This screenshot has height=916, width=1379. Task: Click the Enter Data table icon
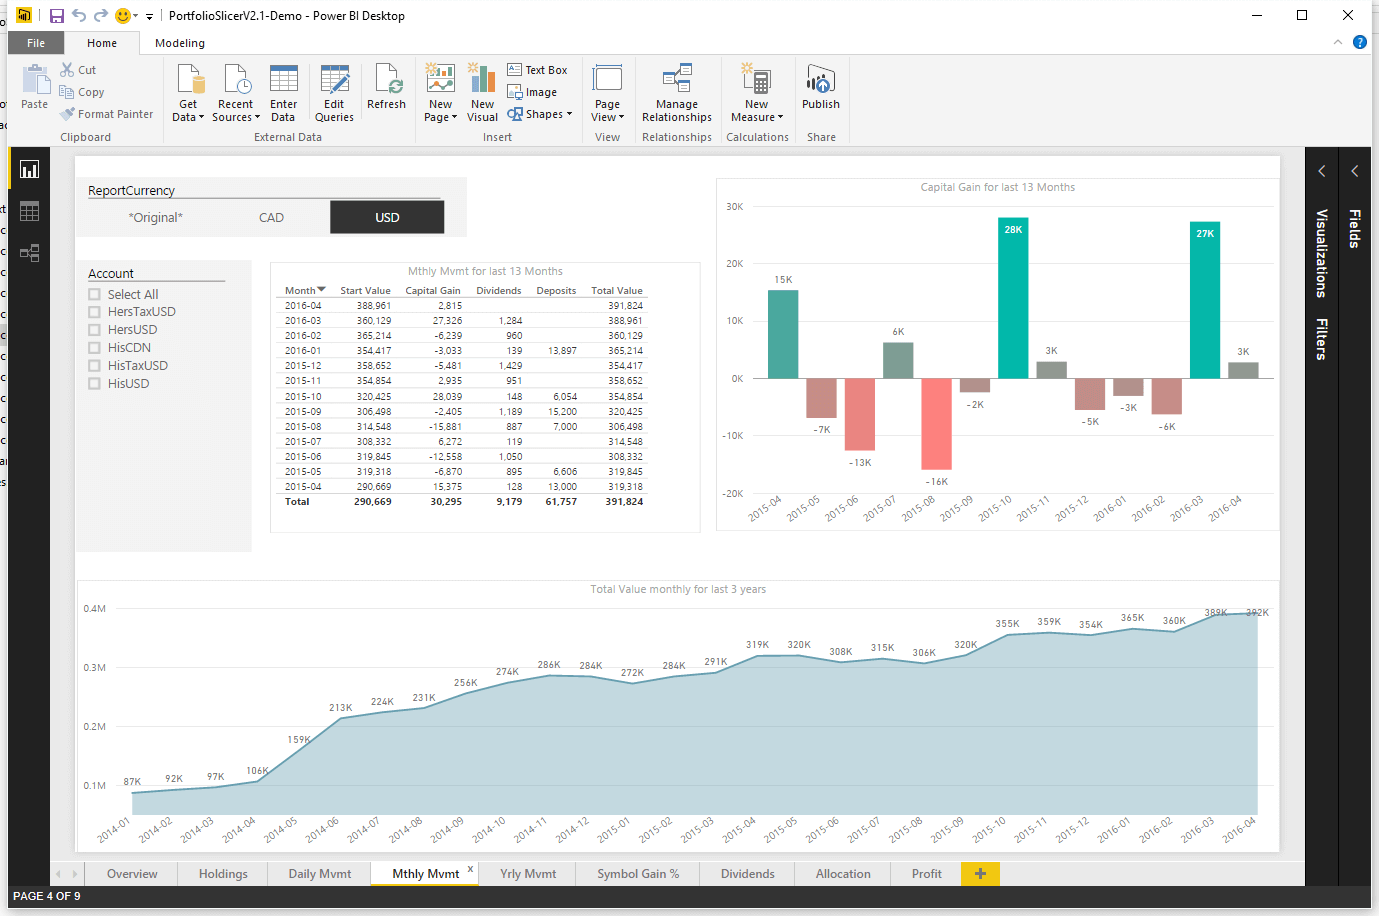284,80
